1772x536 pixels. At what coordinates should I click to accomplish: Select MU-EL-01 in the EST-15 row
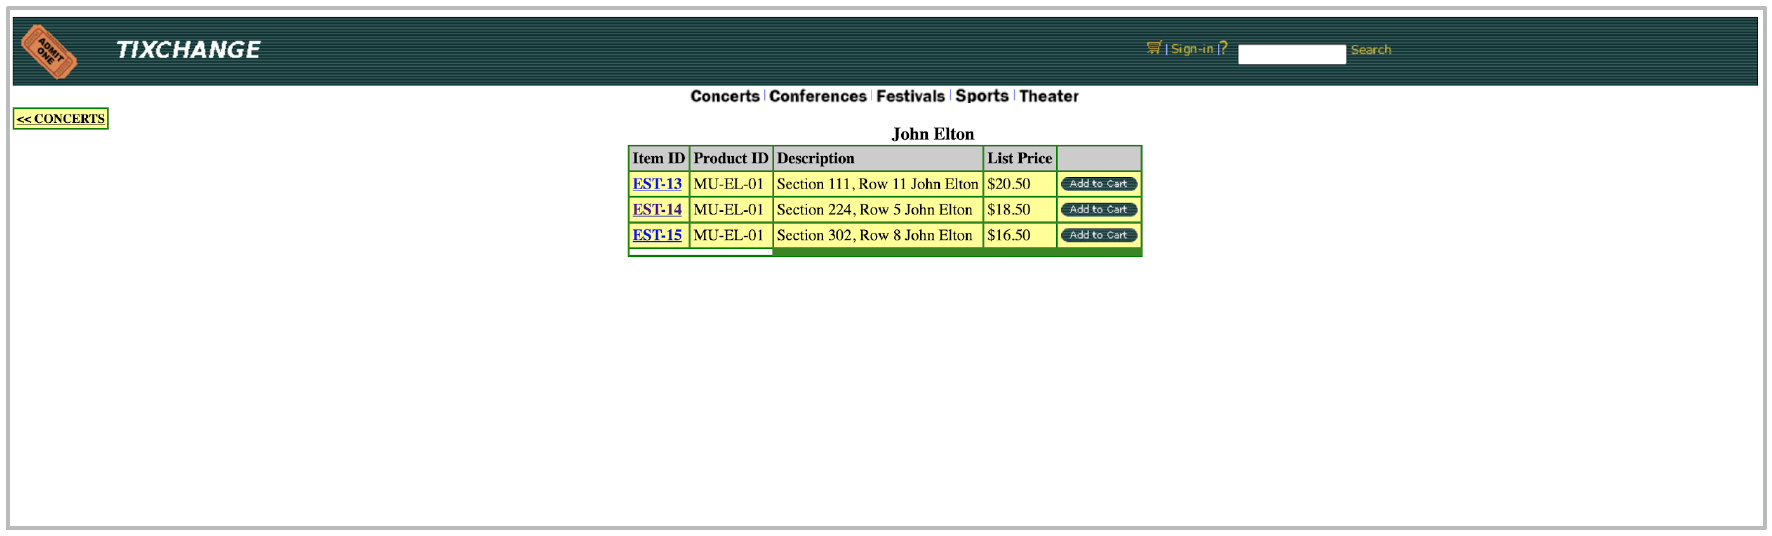(729, 235)
